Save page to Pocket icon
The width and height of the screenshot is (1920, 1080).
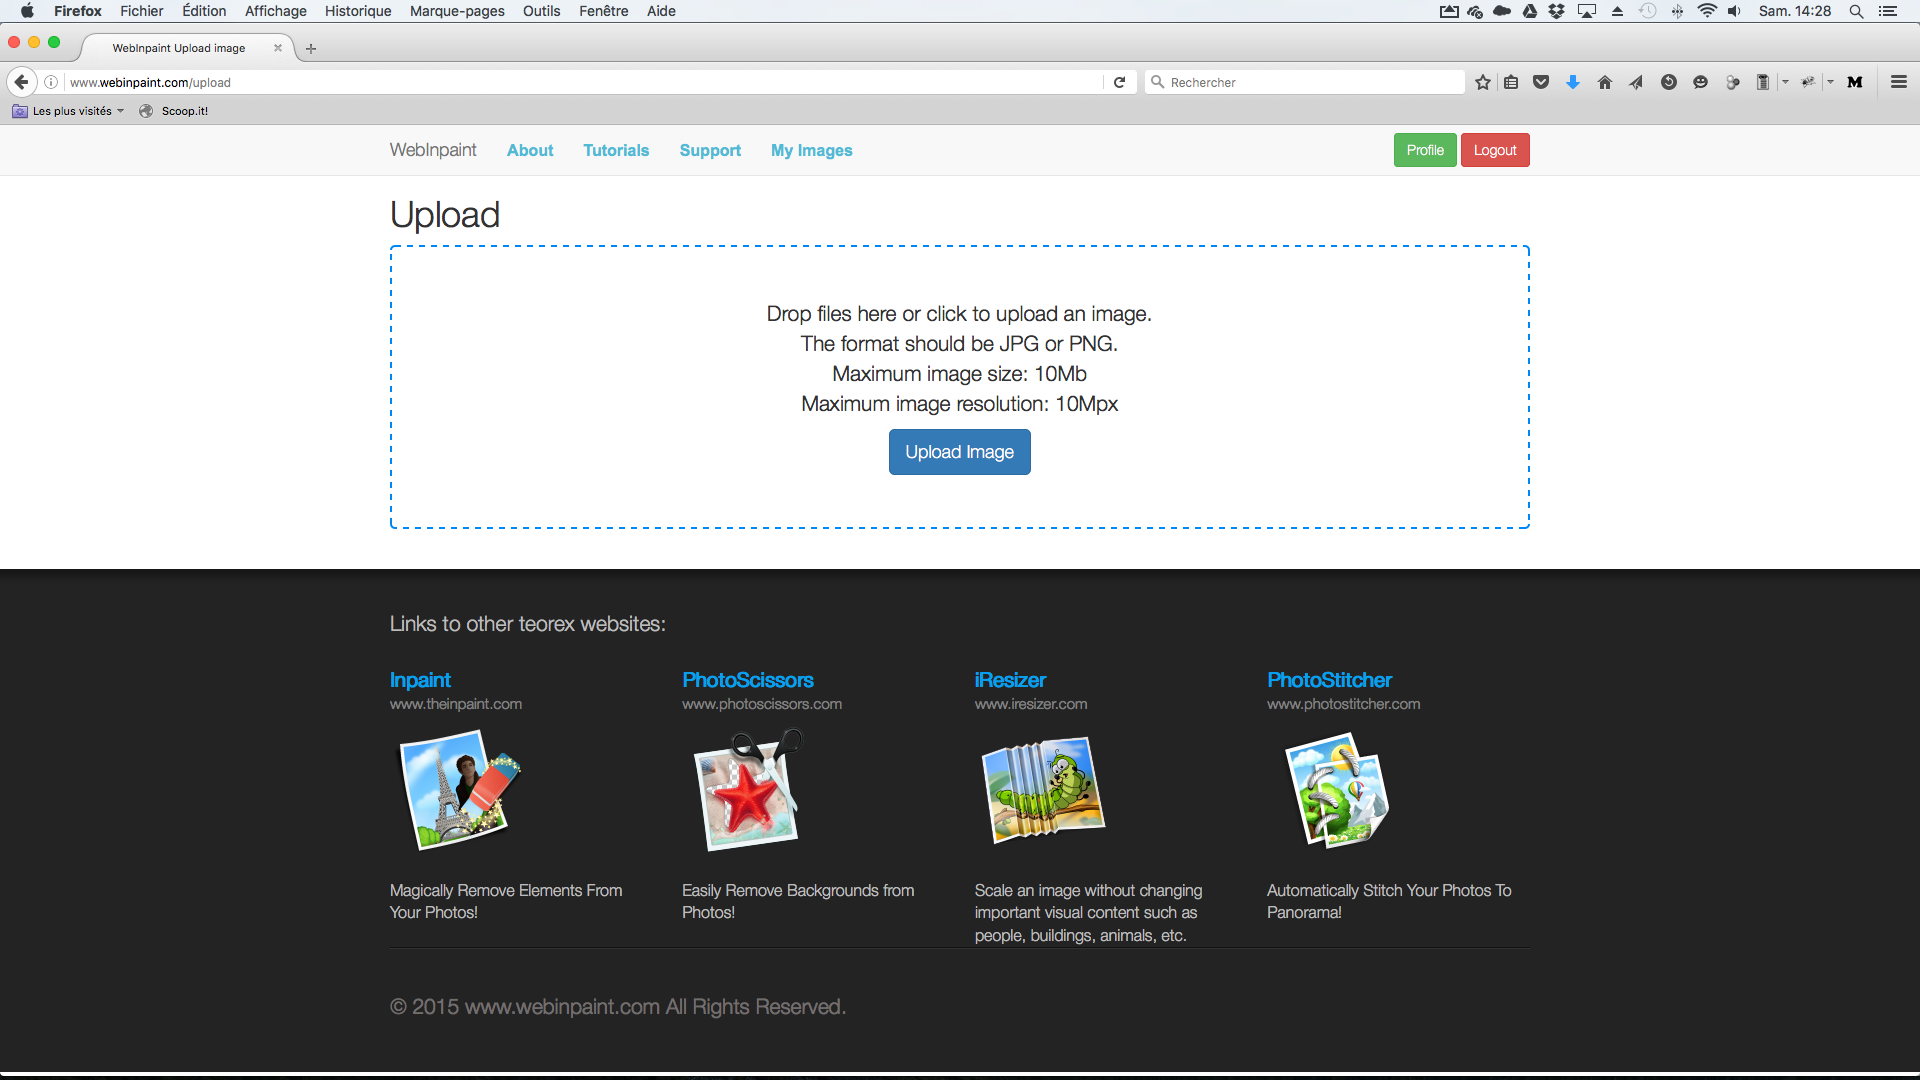click(x=1541, y=82)
